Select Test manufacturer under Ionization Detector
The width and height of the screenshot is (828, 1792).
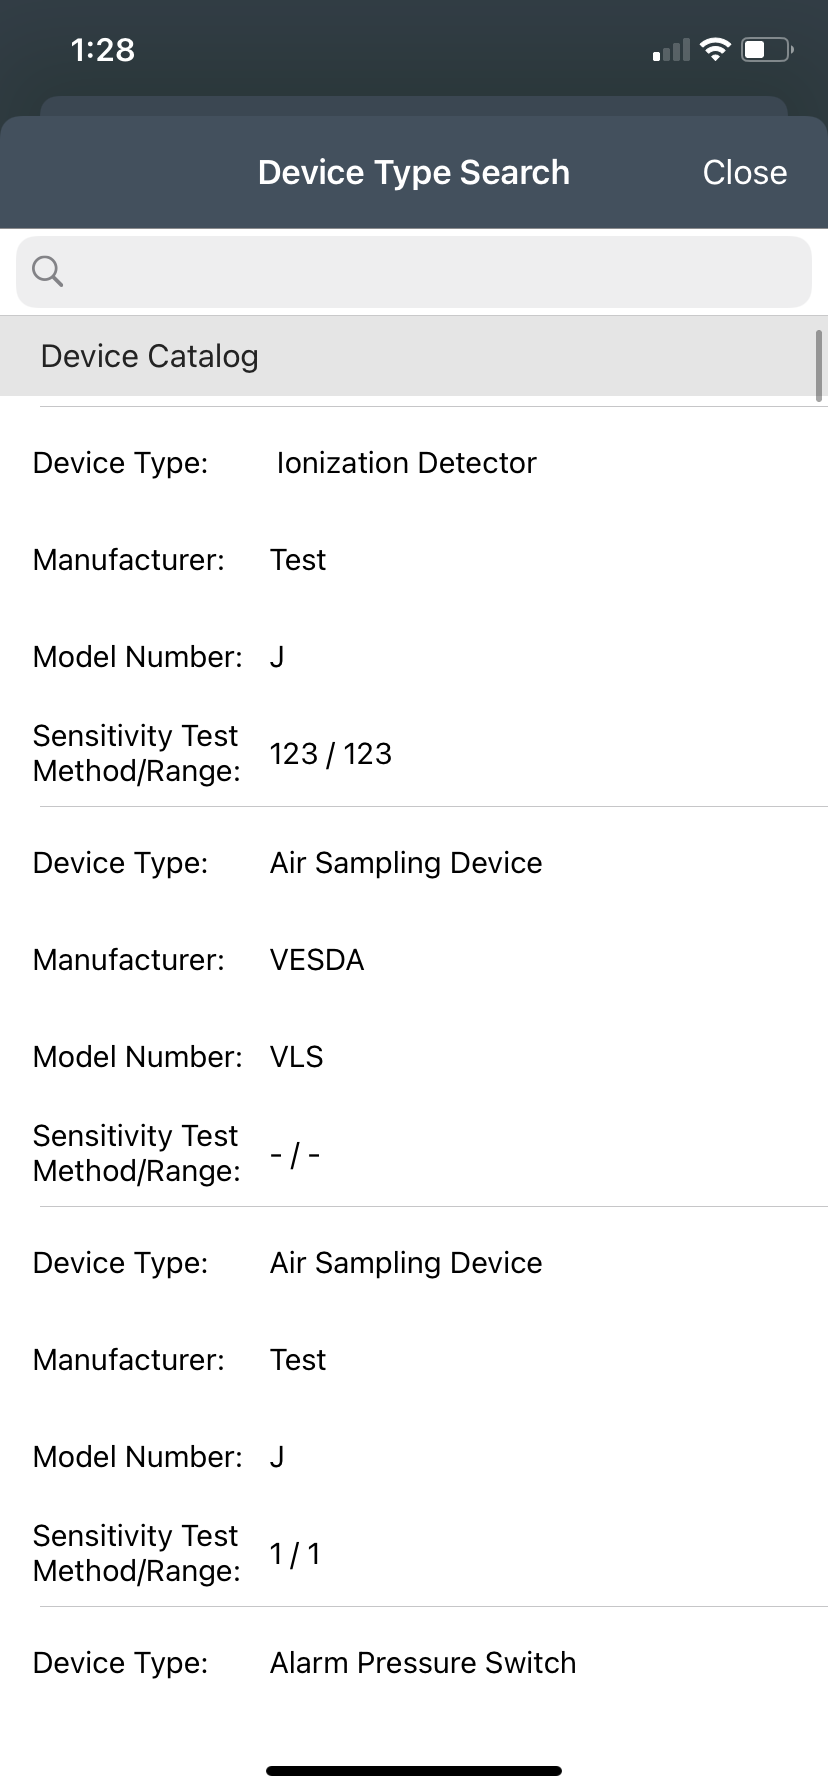pos(298,560)
